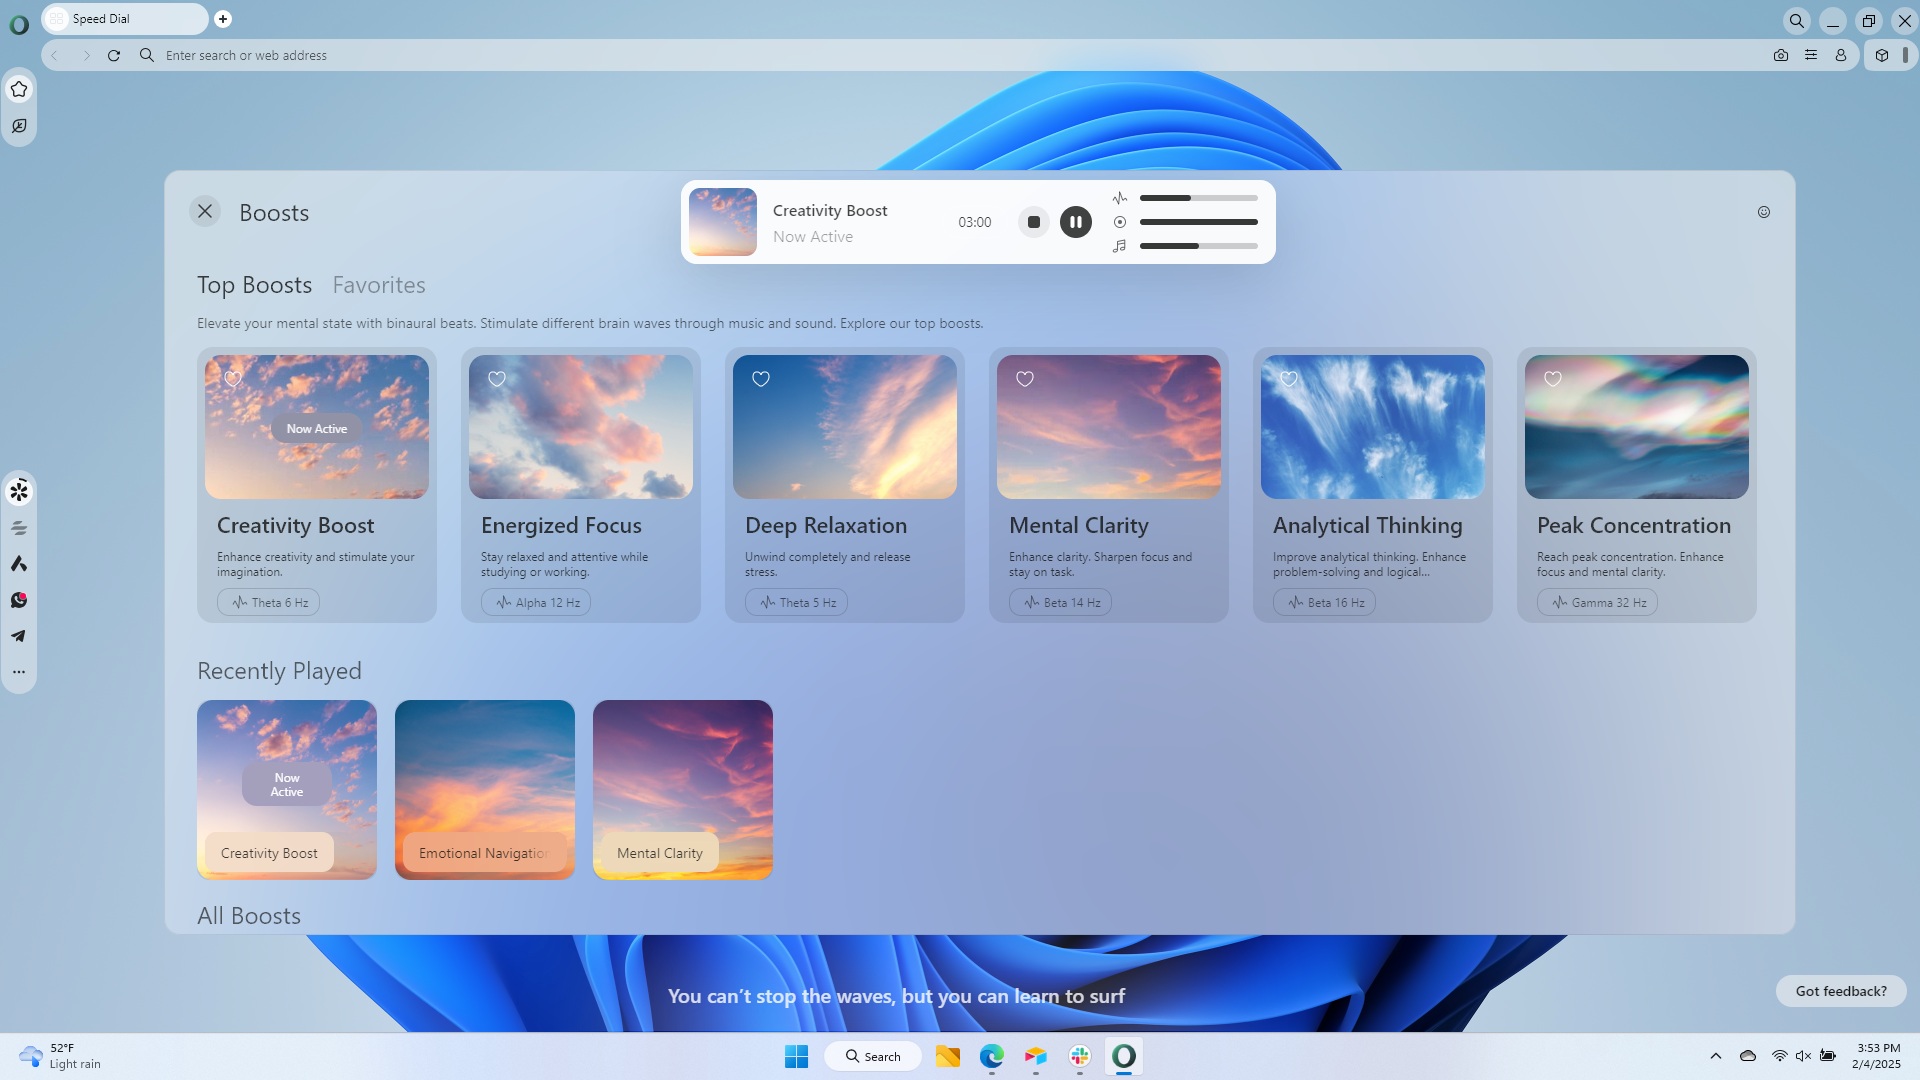Viewport: 1920px width, 1080px height.
Task: Open File Explorer from the taskbar
Action: point(948,1057)
